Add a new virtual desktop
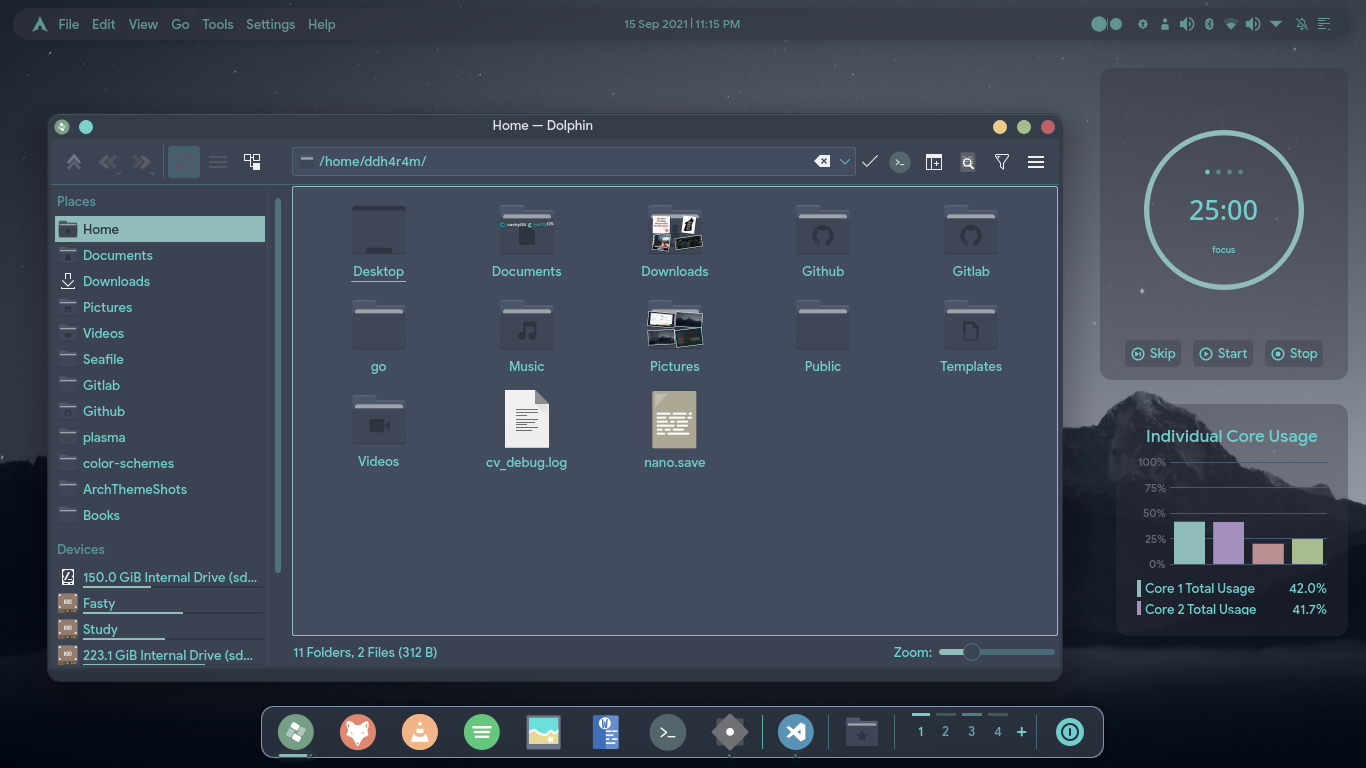1366x768 pixels. pos(1021,732)
